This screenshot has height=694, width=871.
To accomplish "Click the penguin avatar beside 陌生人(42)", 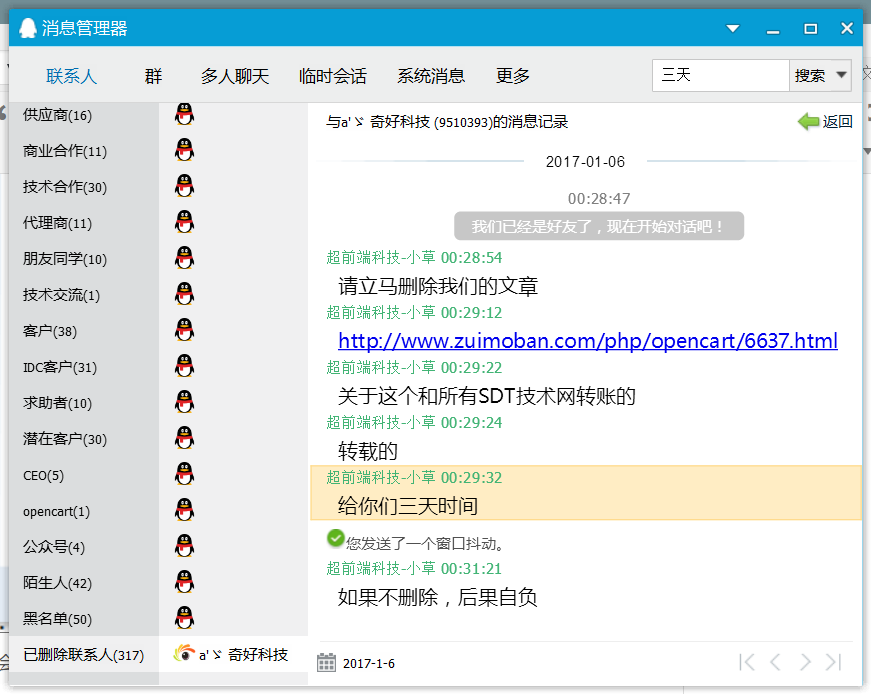I will click(x=184, y=582).
